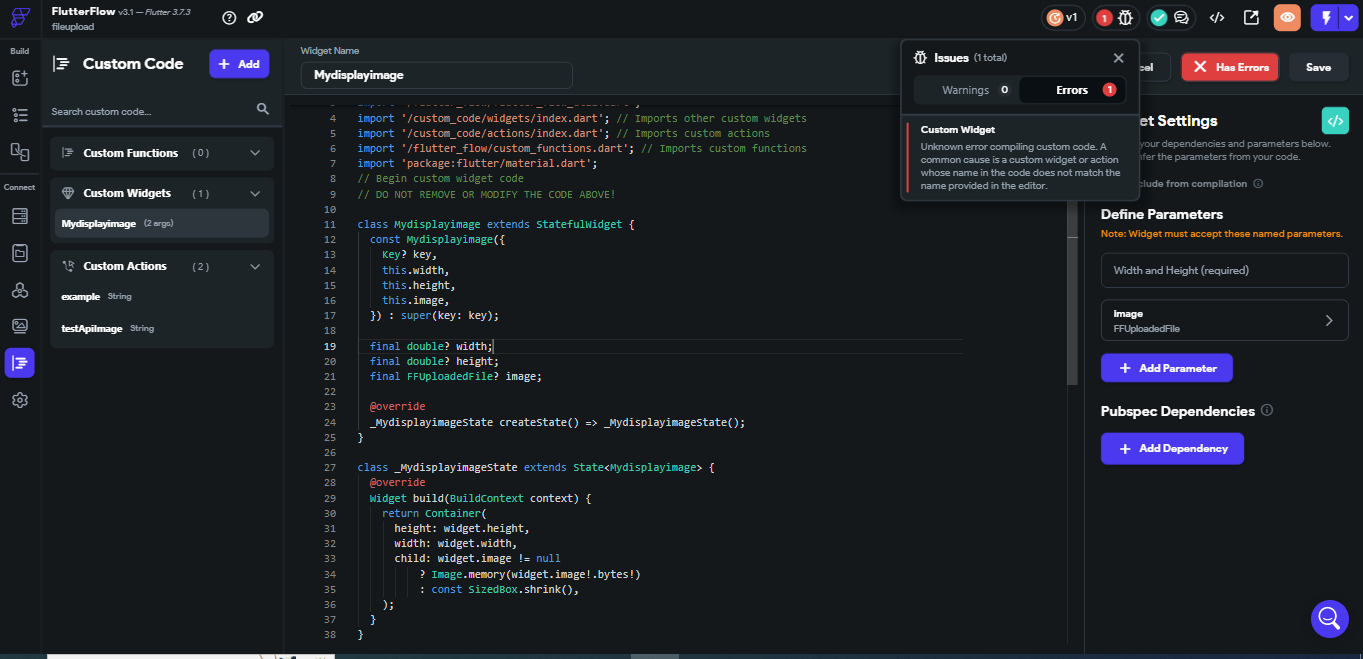Click the Custom Functions header label
The height and width of the screenshot is (659, 1363).
coord(131,153)
